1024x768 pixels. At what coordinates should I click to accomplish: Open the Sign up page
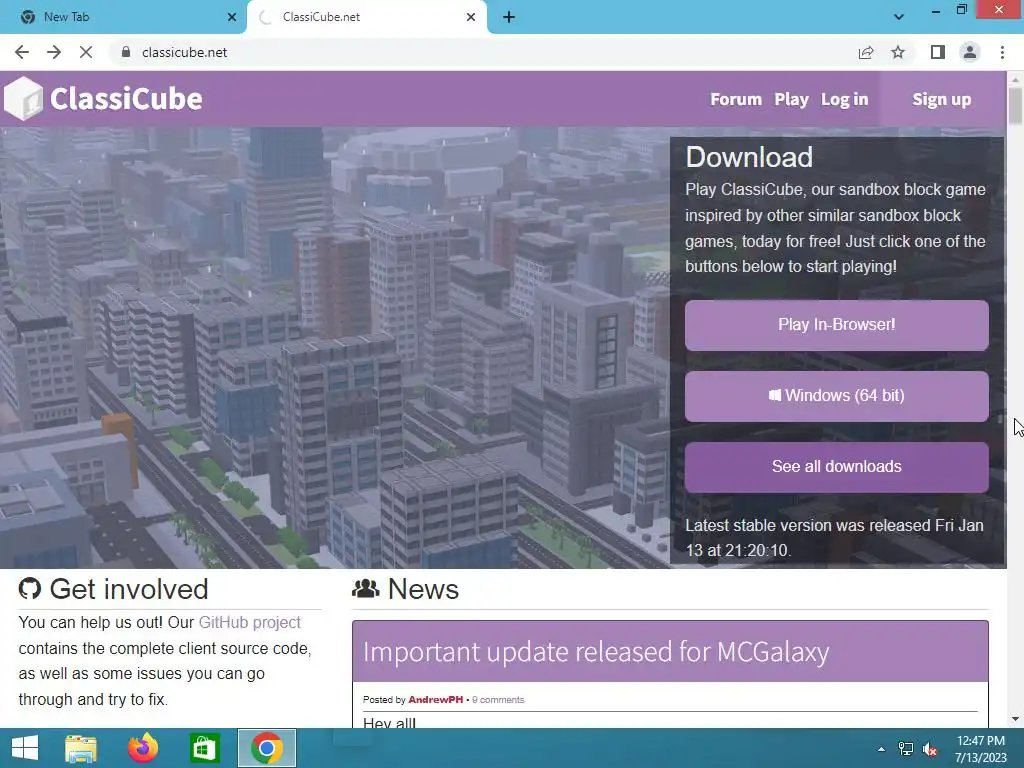tap(942, 99)
